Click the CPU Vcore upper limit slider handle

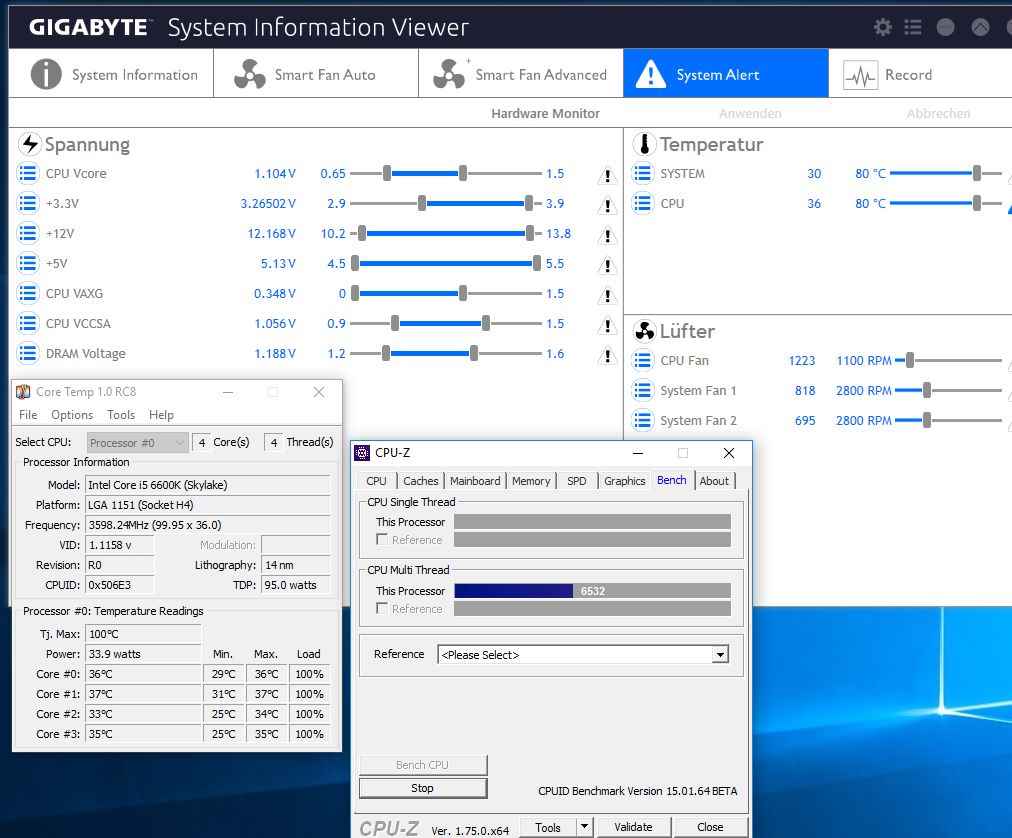463,174
